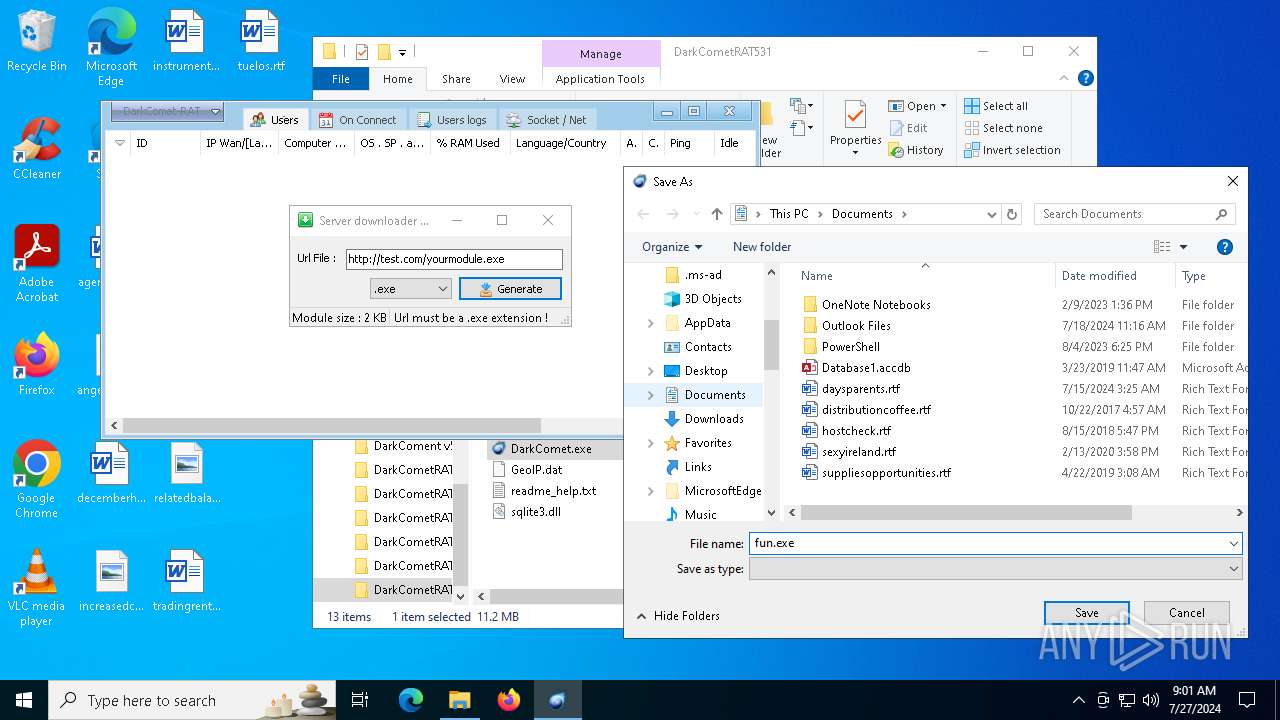Click the File name input field

(988, 543)
